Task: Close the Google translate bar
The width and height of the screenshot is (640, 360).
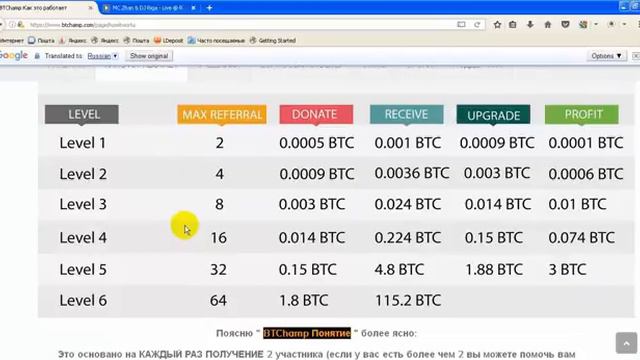Action: click(x=636, y=56)
